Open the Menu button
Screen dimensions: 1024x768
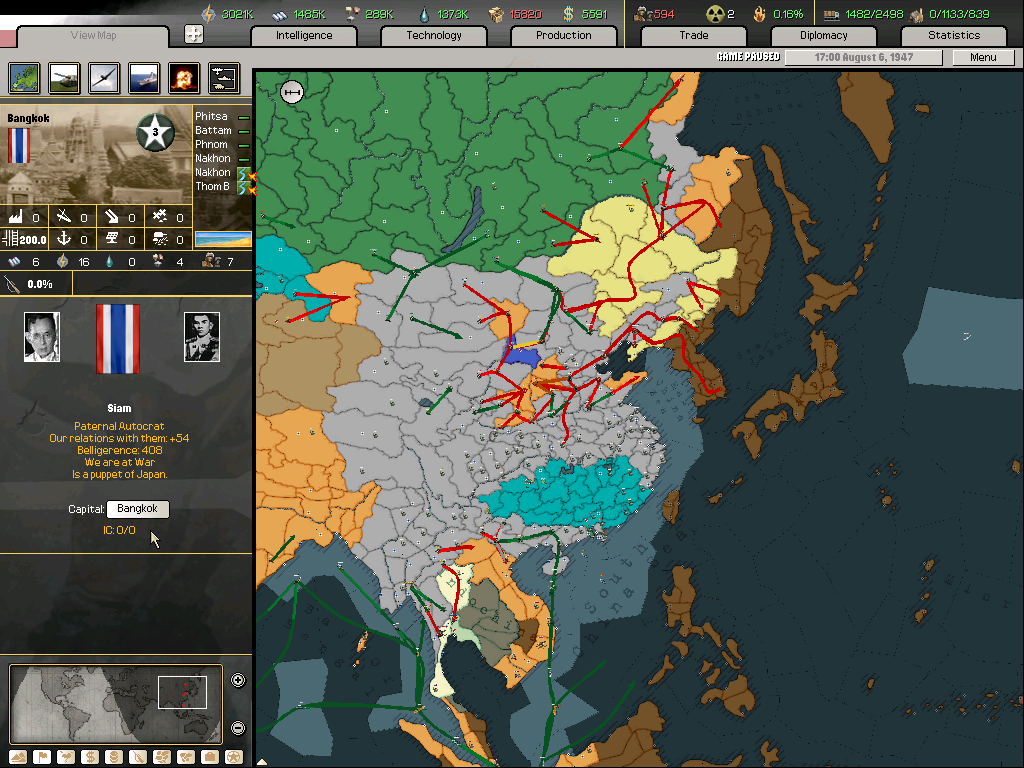click(983, 57)
